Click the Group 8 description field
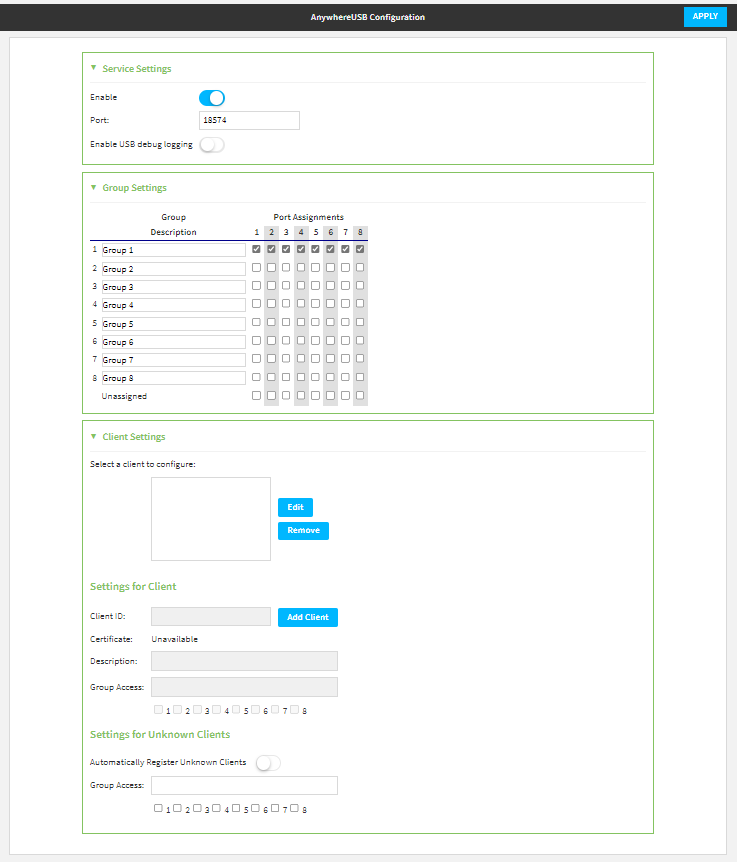Image resolution: width=737 pixels, height=862 pixels. coord(173,378)
